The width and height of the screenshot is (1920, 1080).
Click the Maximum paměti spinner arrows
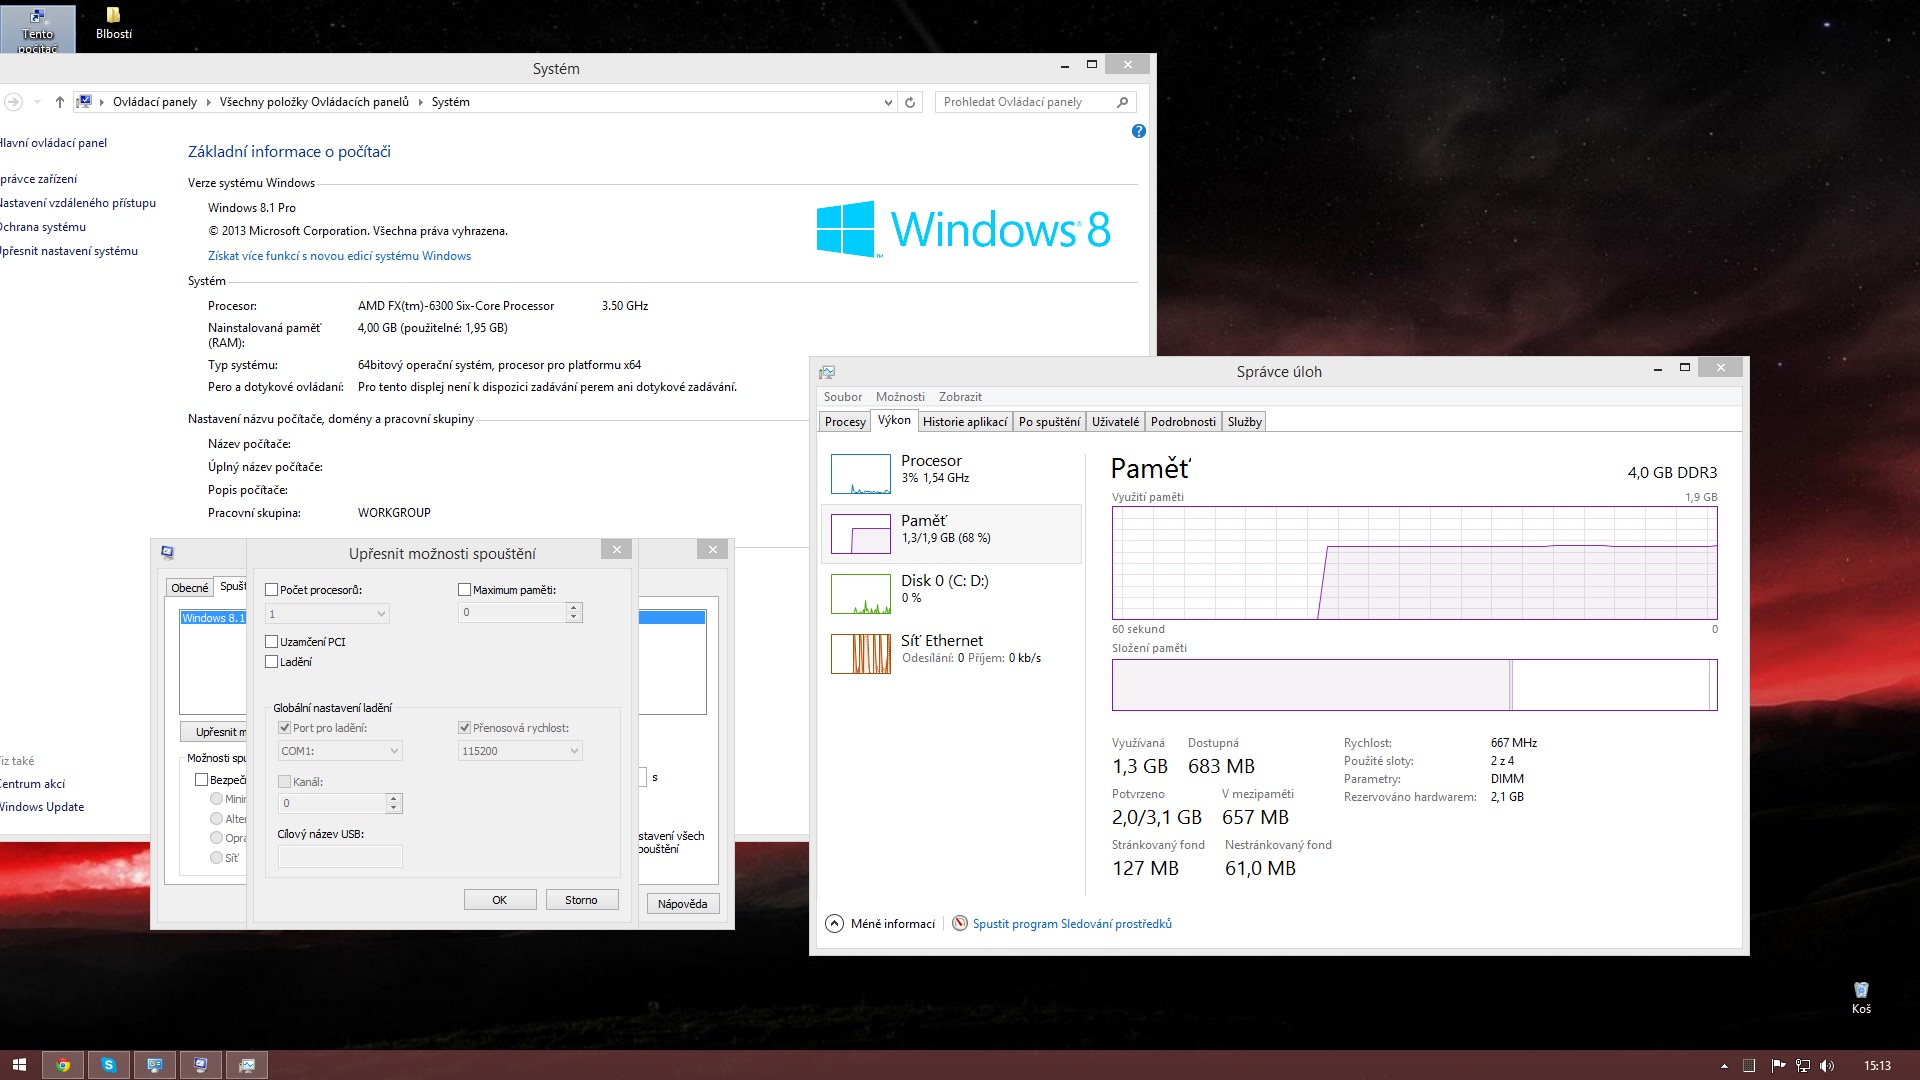pos(573,612)
